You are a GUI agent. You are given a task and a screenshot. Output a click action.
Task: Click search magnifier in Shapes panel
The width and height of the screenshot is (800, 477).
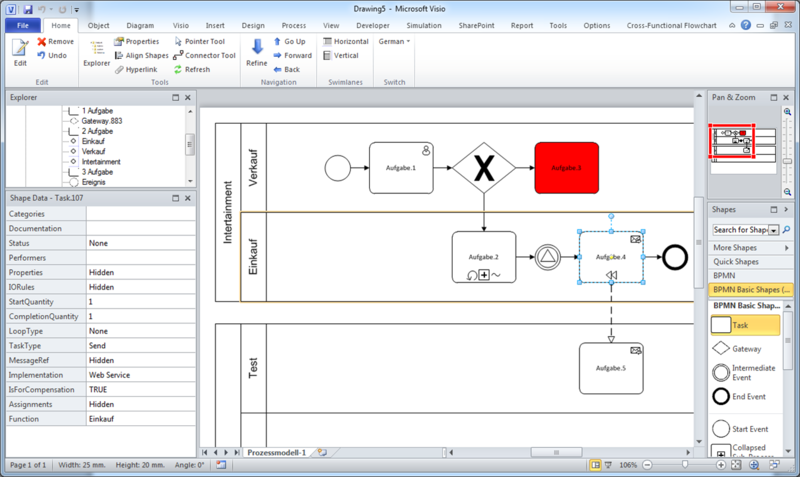pyautogui.click(x=786, y=230)
